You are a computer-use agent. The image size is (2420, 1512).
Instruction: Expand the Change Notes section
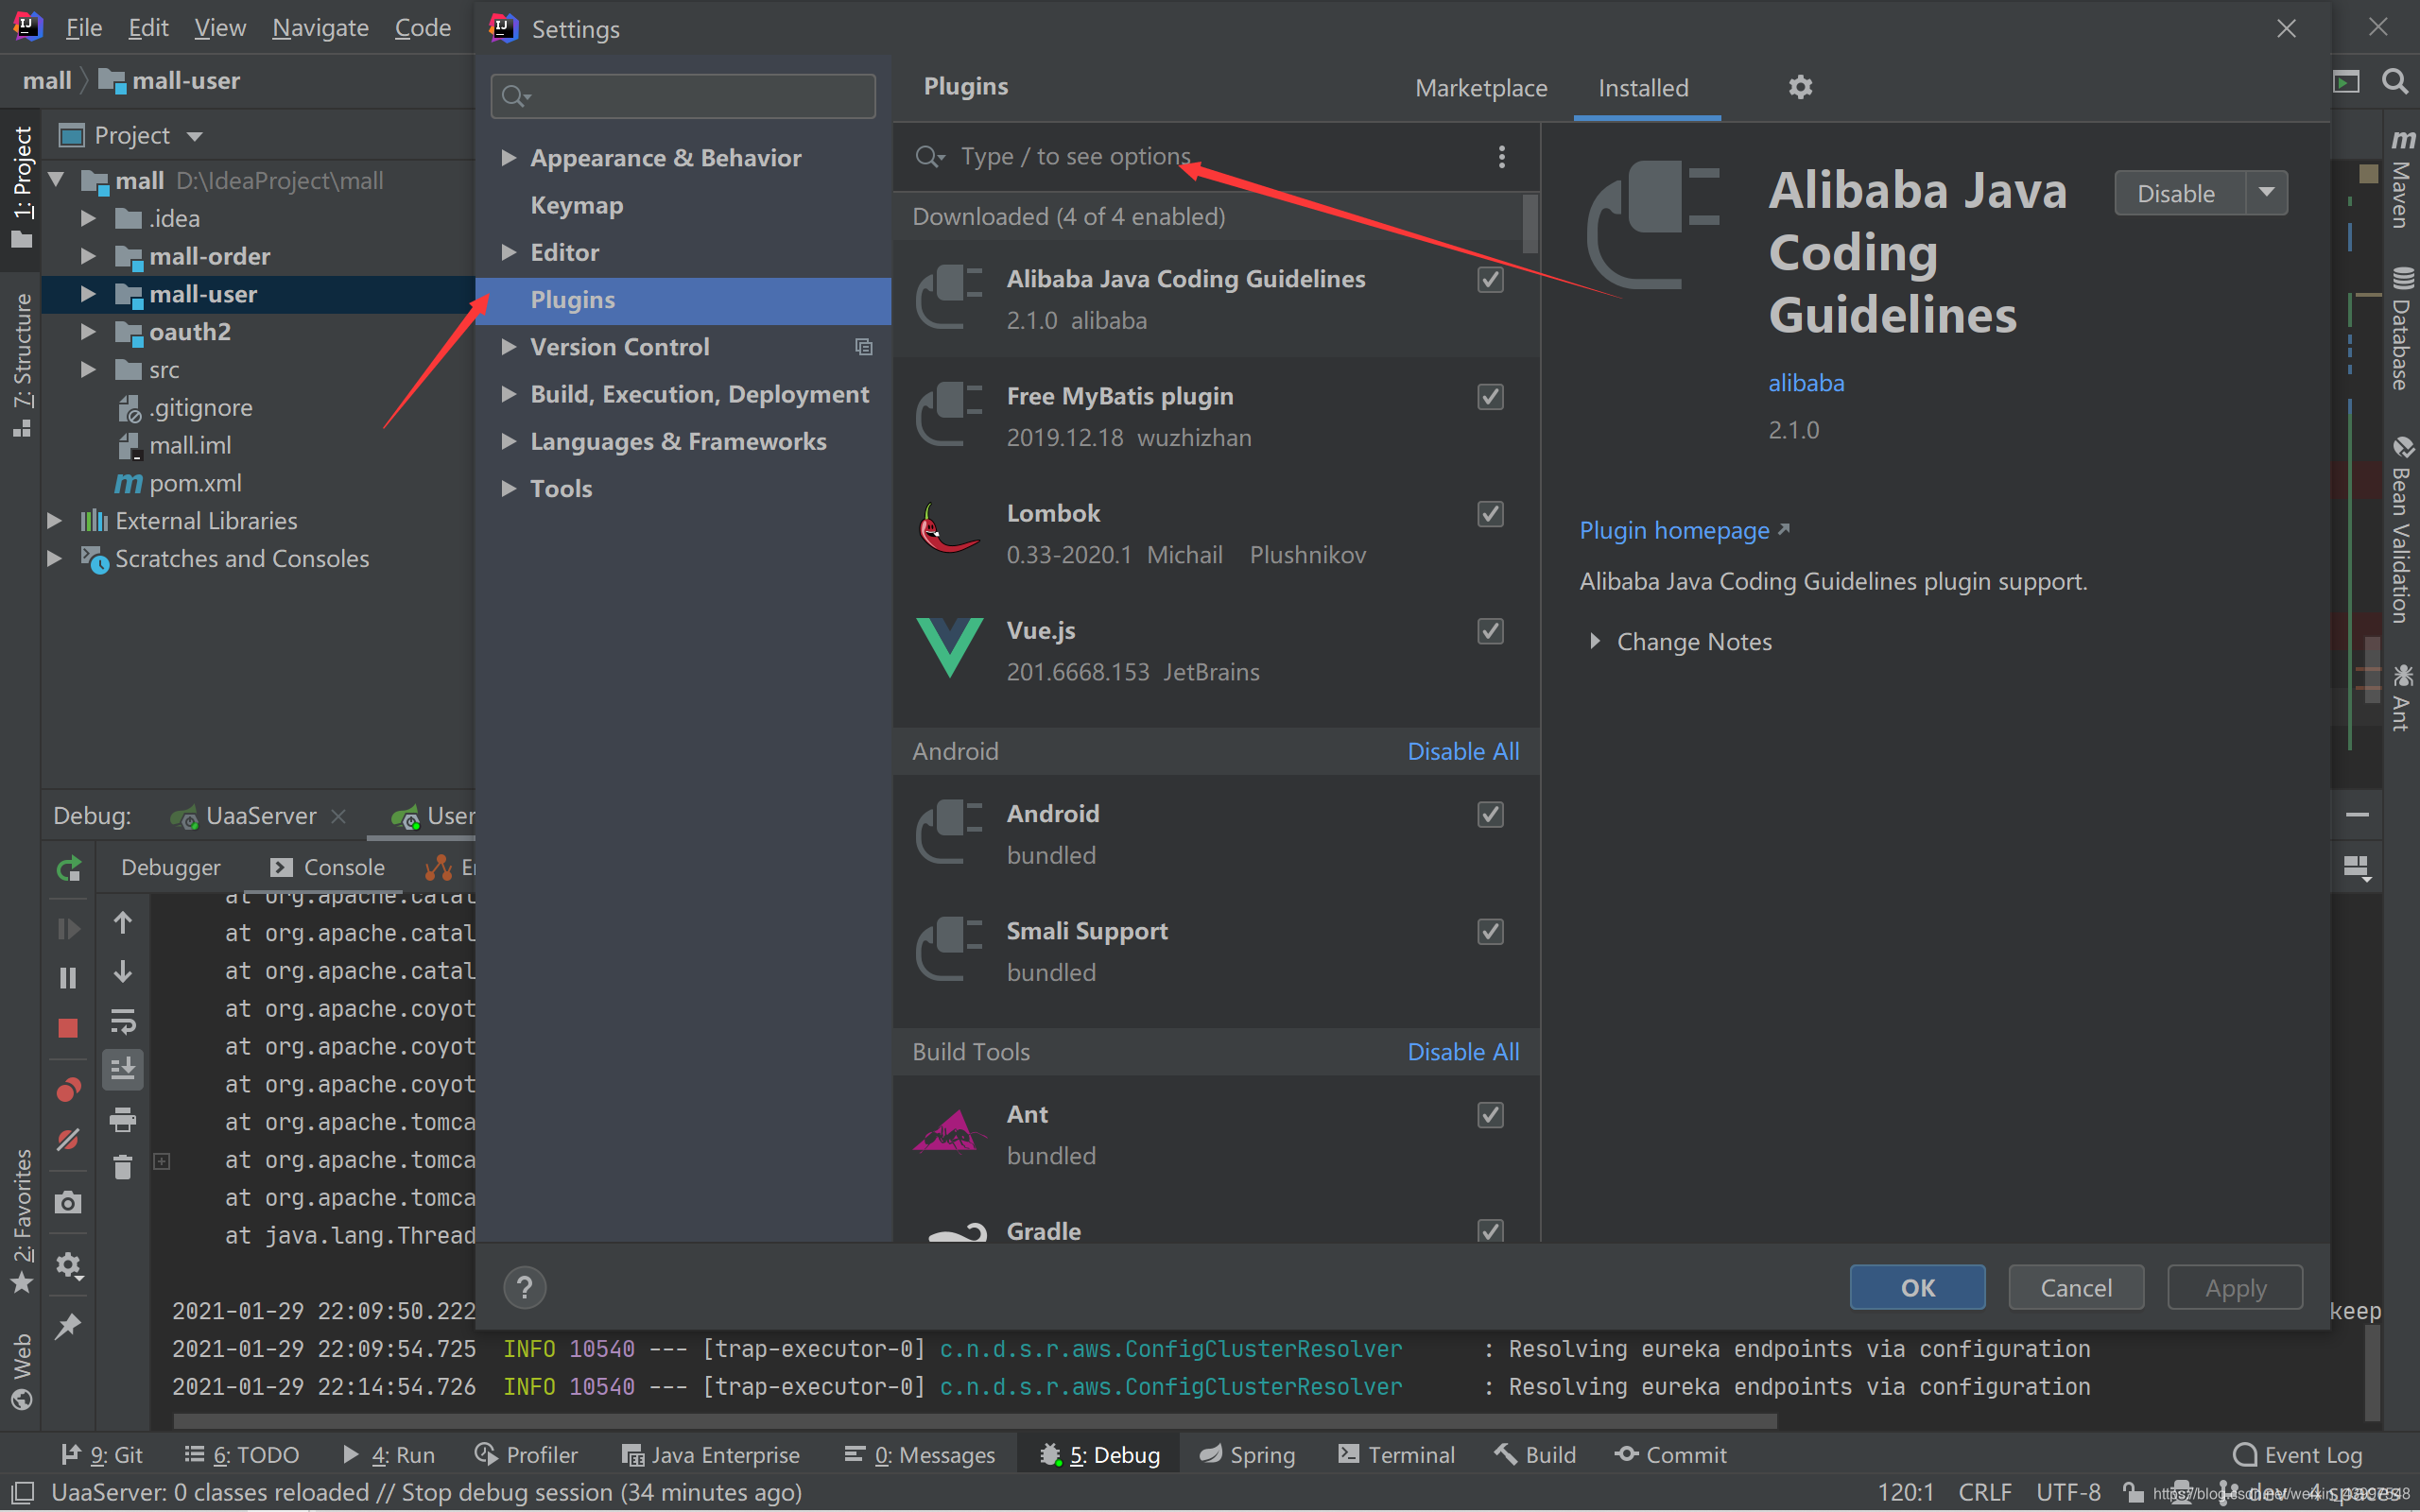click(x=1595, y=641)
